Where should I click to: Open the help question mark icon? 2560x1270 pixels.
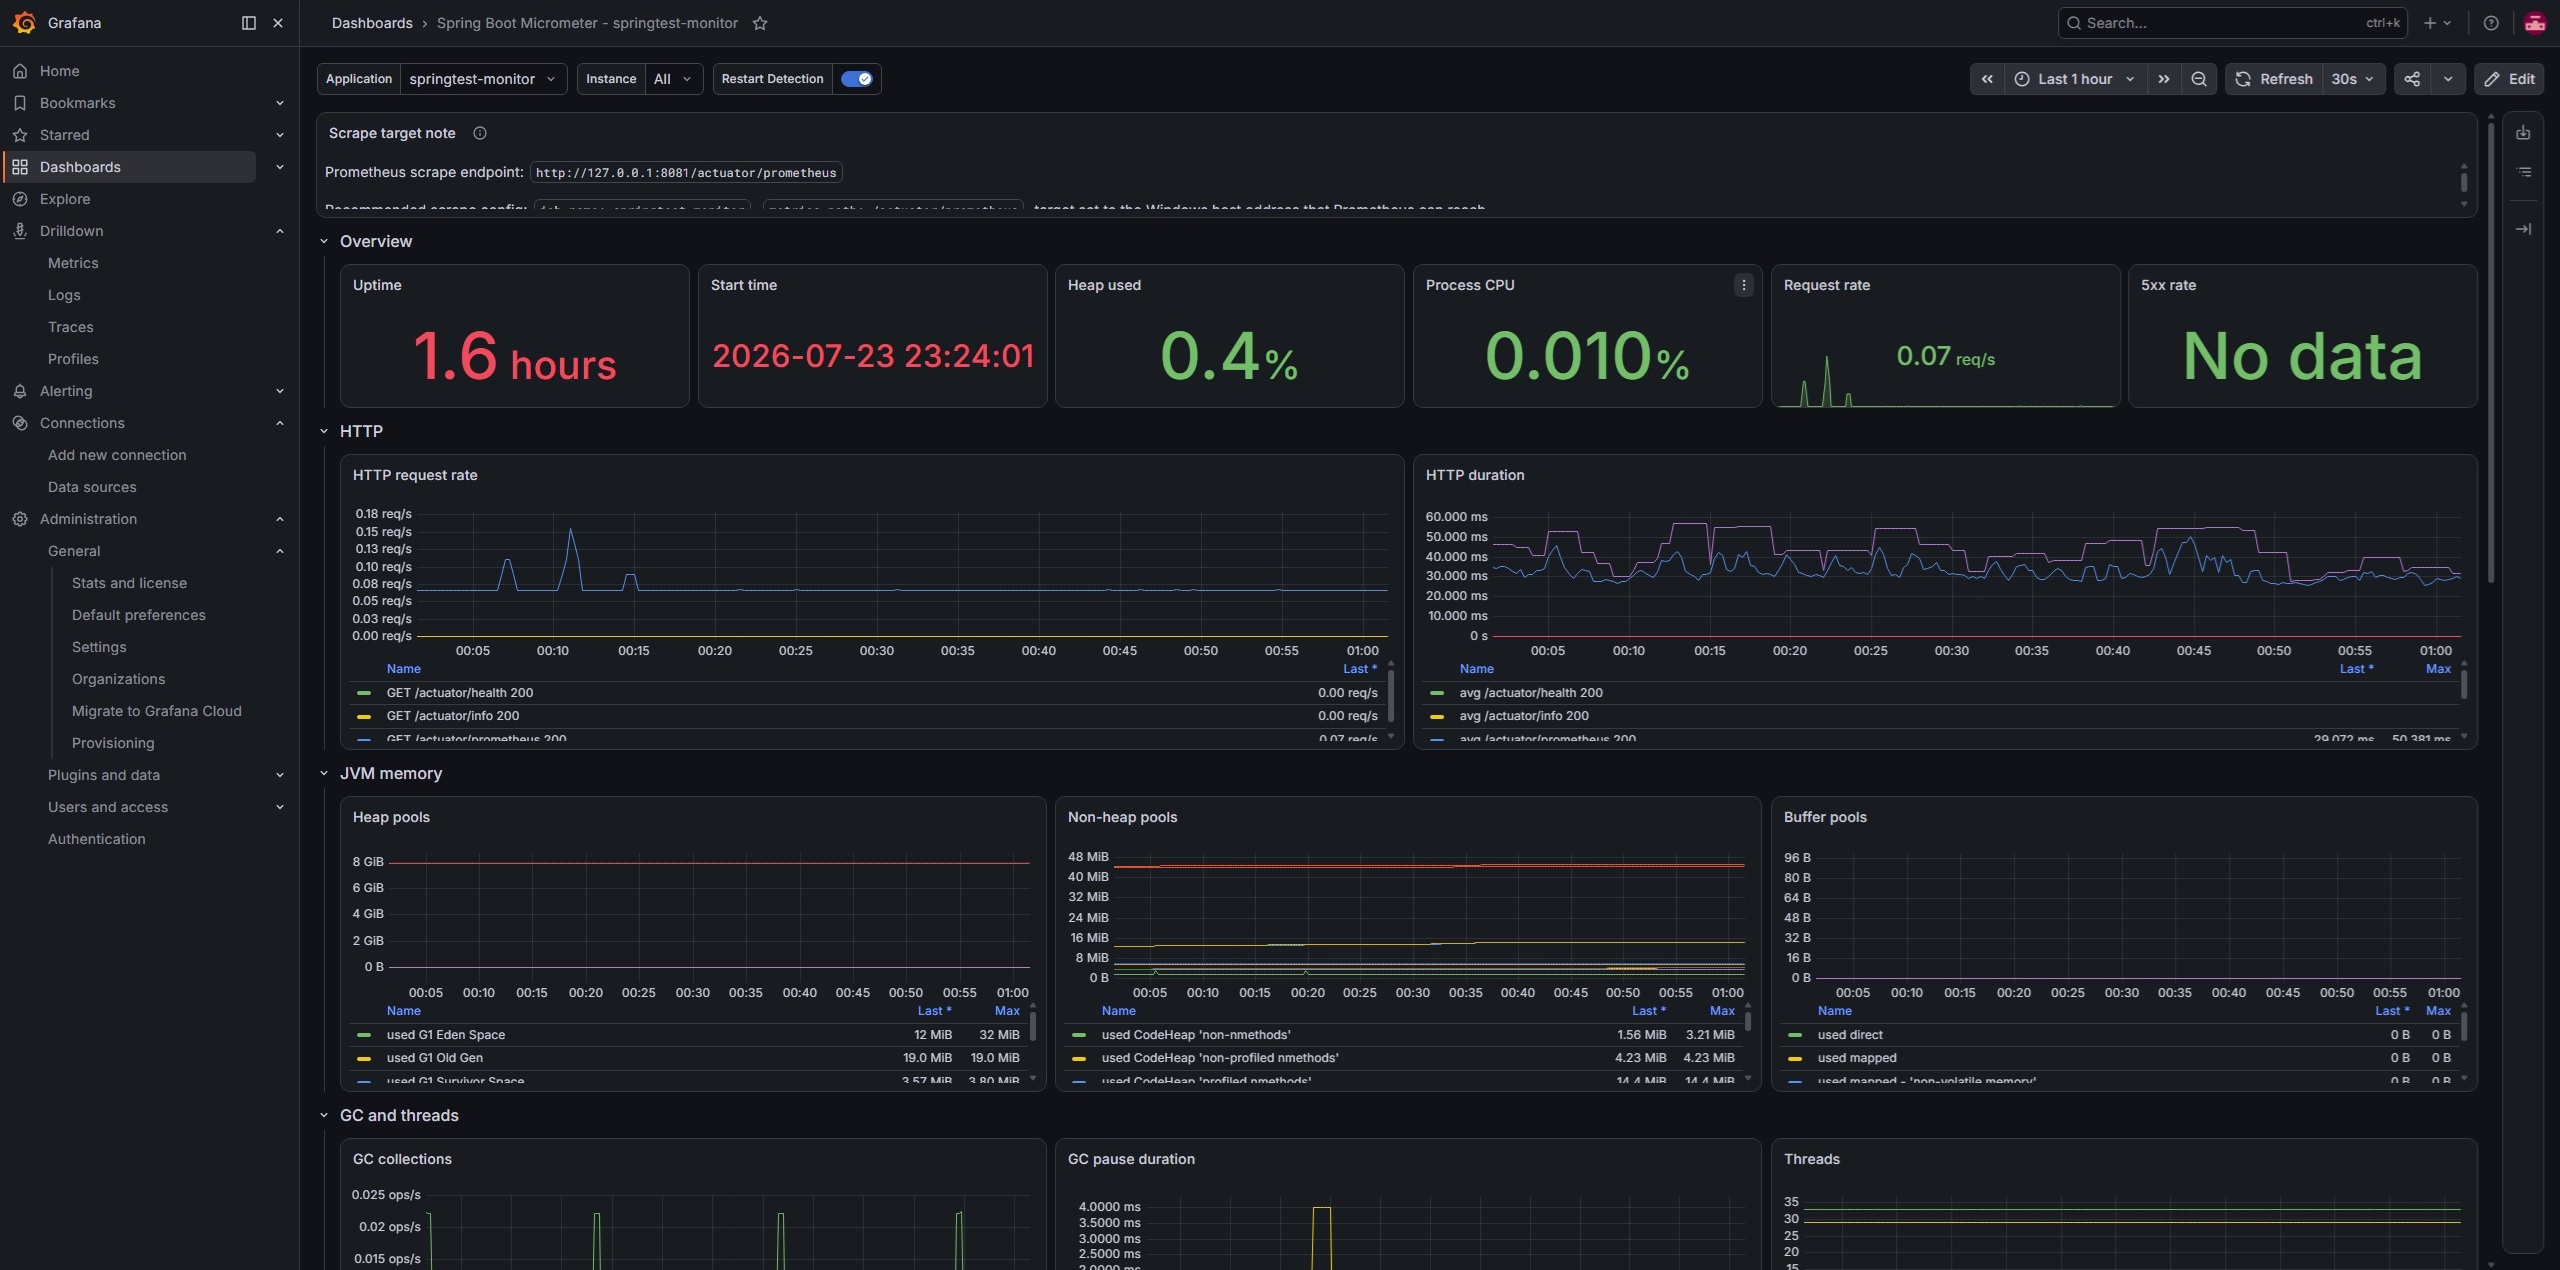(2491, 23)
